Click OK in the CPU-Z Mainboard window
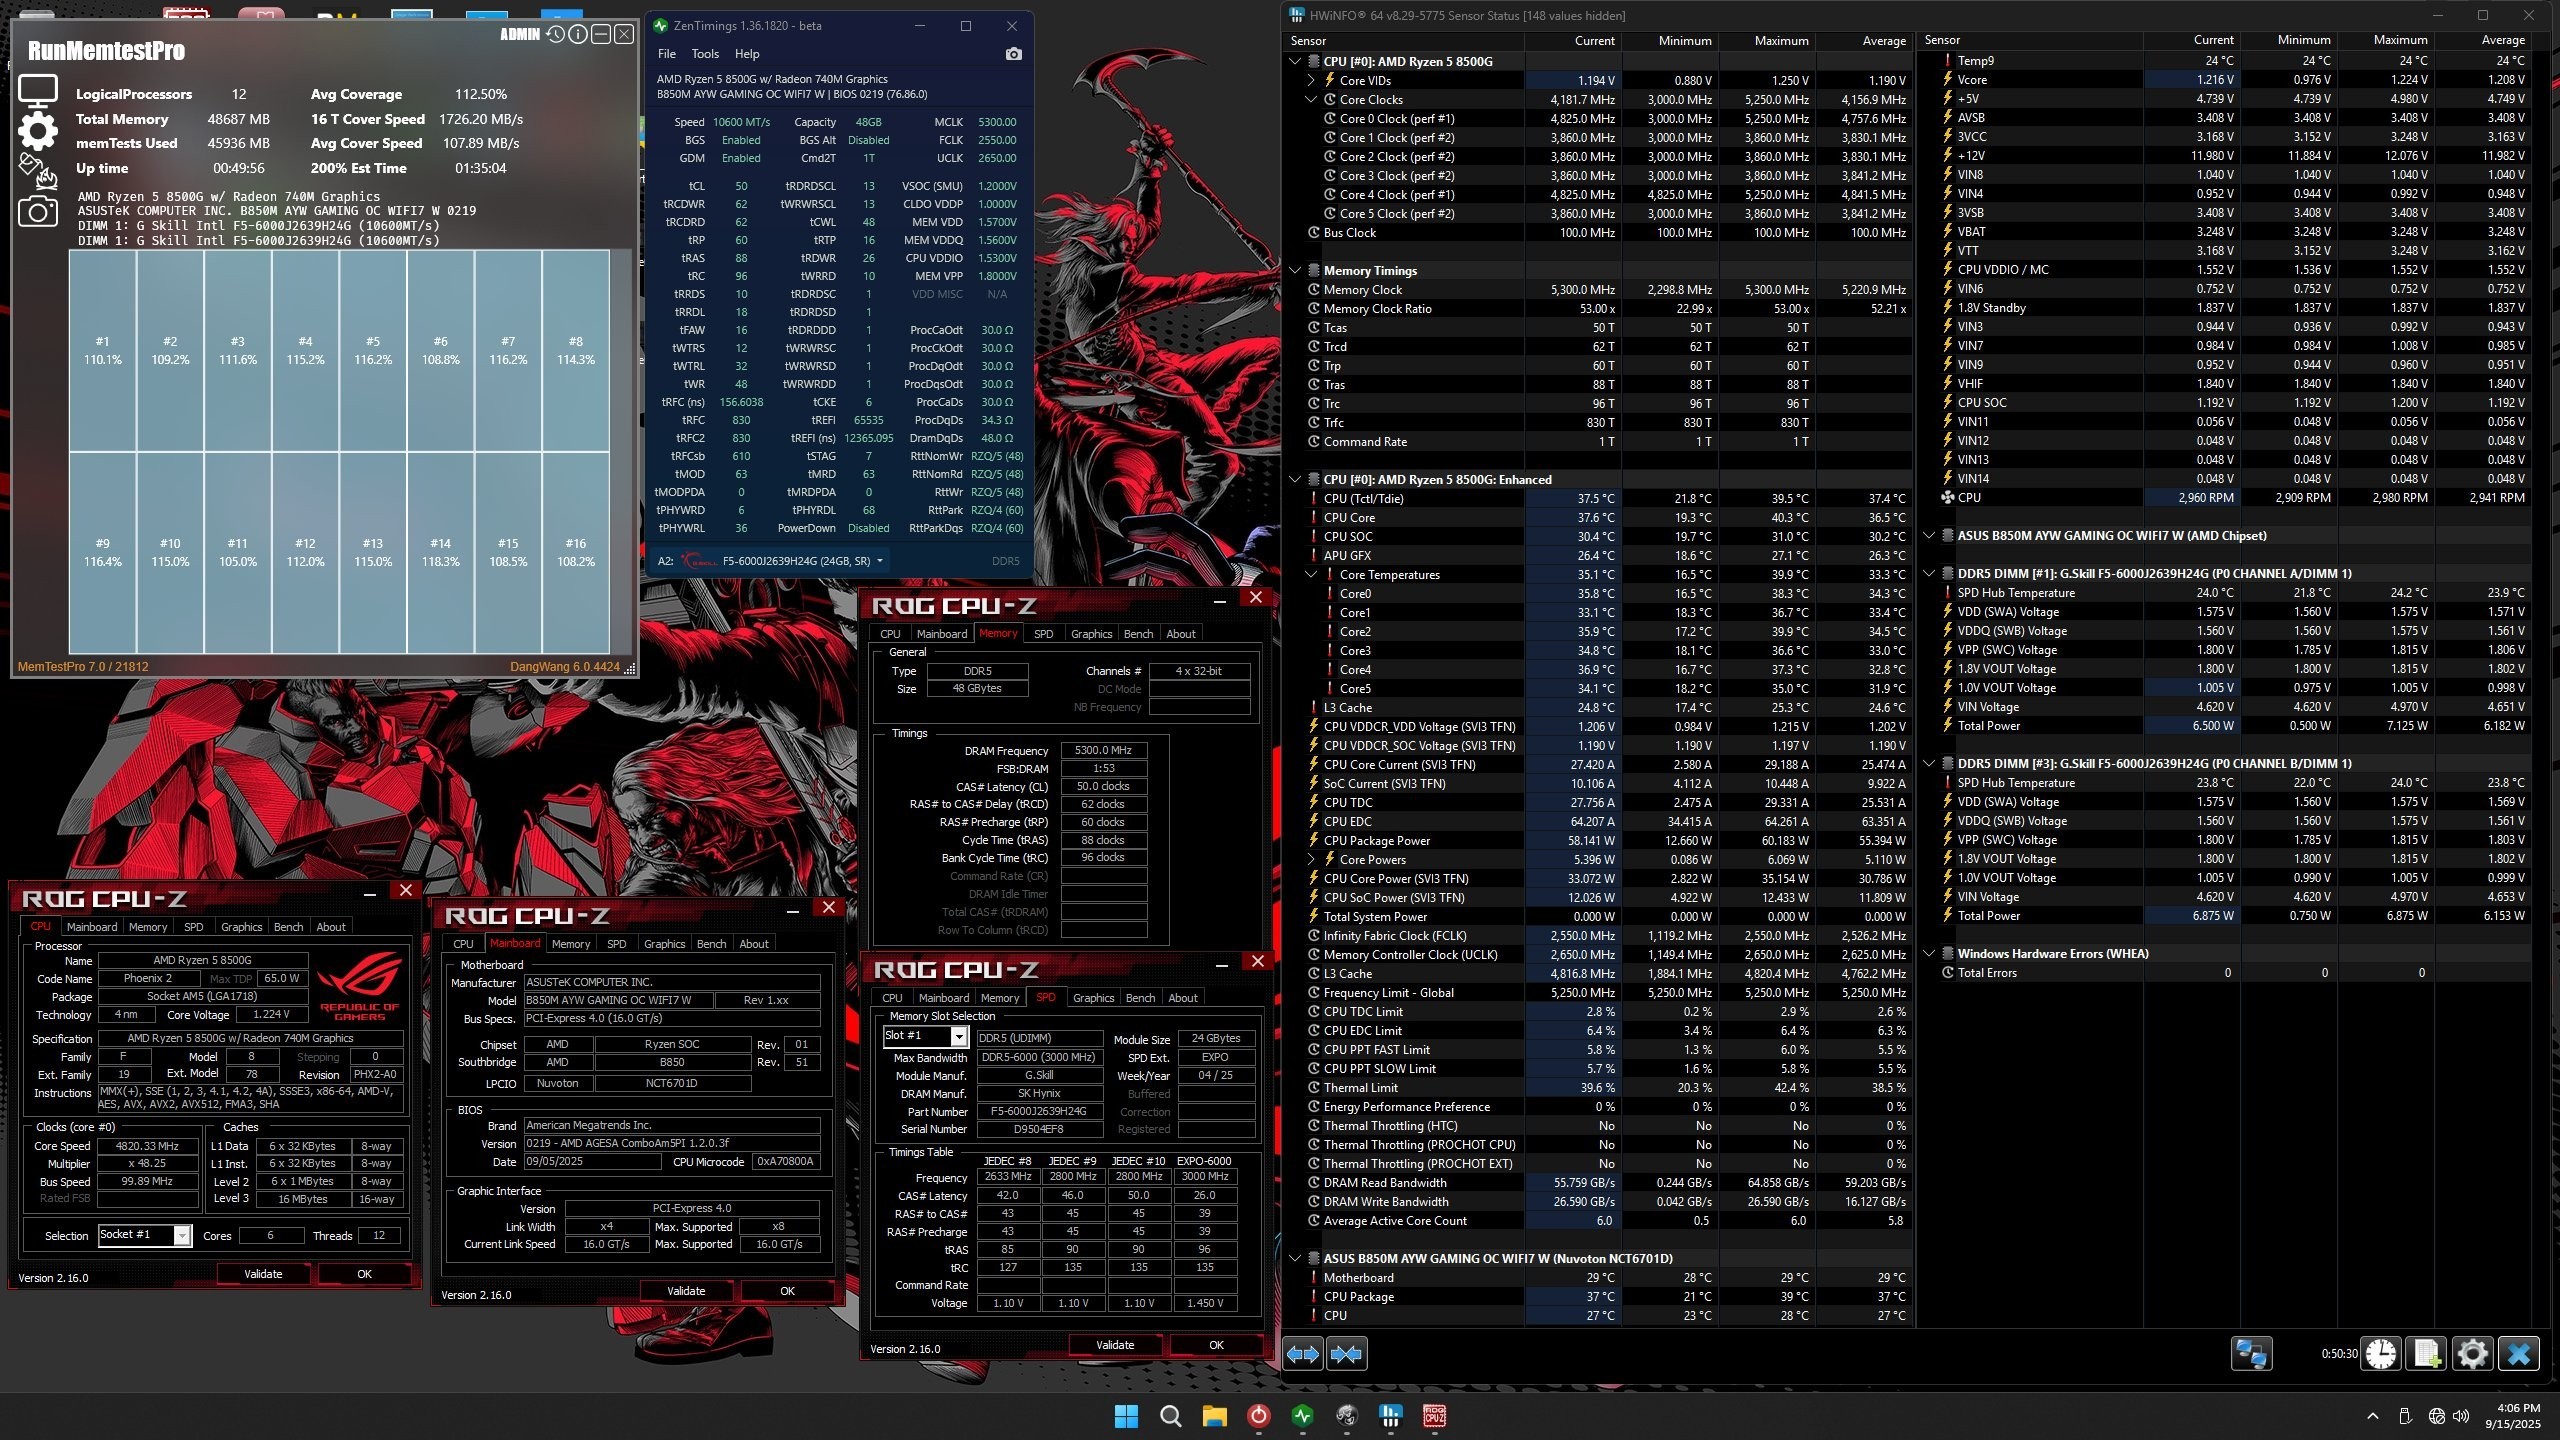The image size is (2560, 1440). pyautogui.click(x=786, y=1291)
